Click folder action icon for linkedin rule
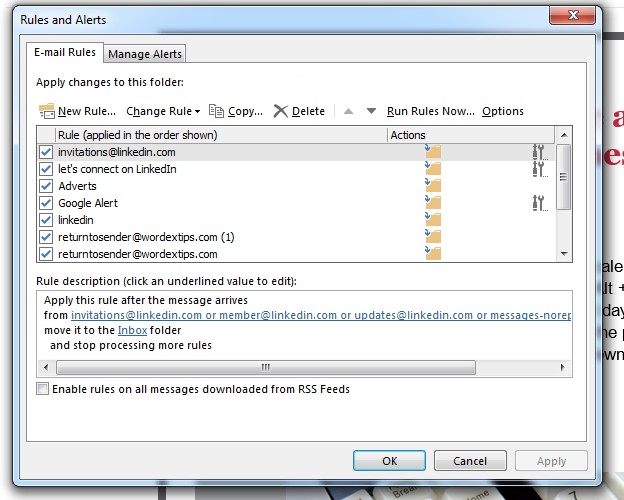 (433, 219)
